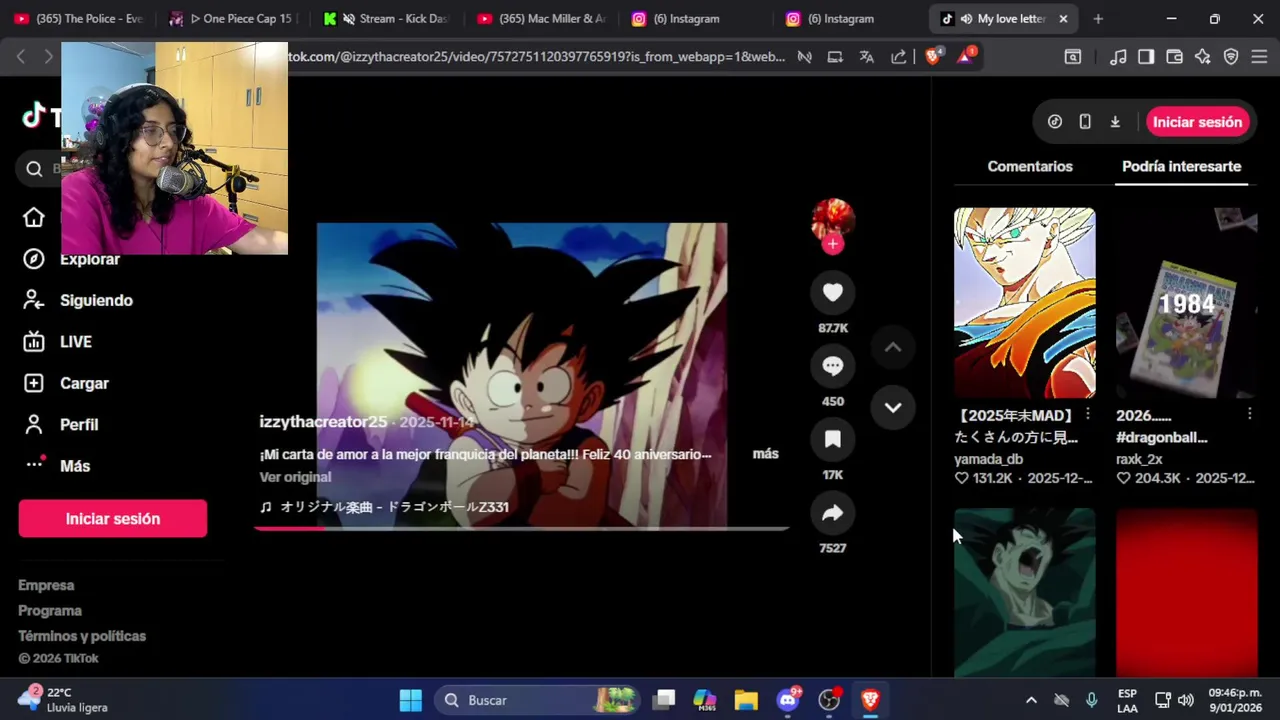Click the tab search icon in toolbar

(1073, 57)
